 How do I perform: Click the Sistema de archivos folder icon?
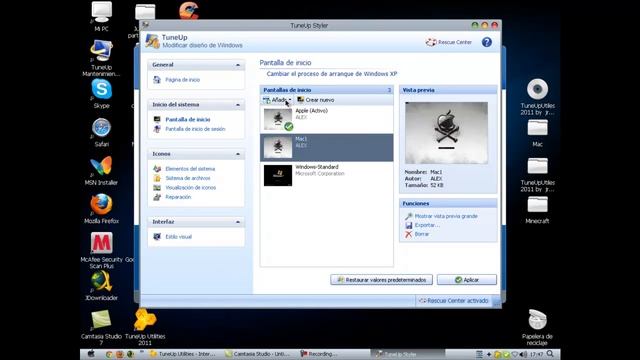[157, 178]
